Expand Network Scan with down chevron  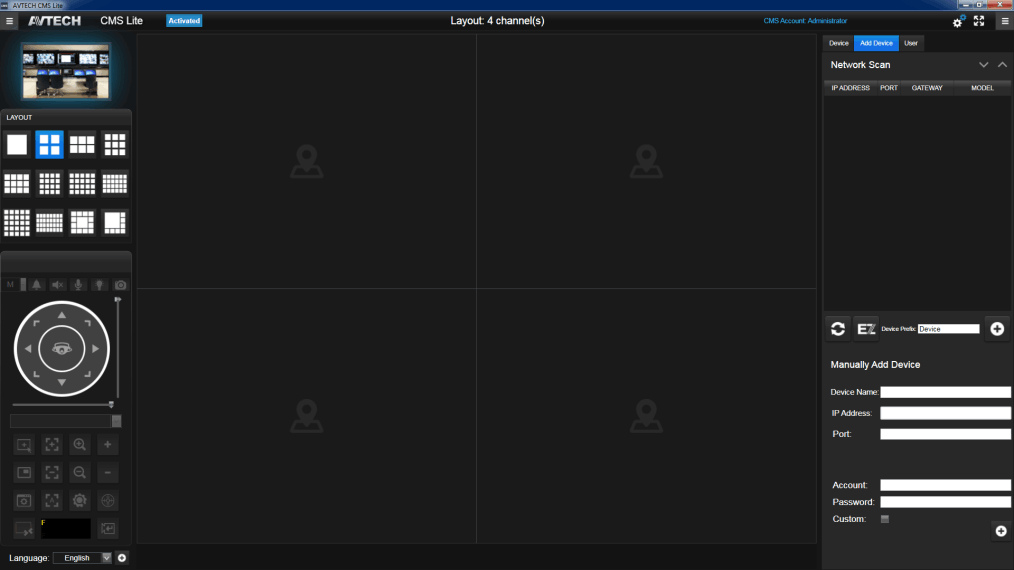983,65
